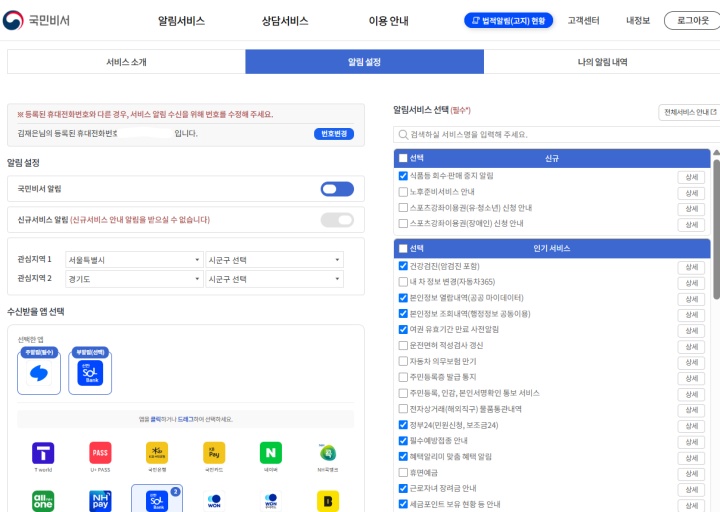The height and width of the screenshot is (512, 720).
Task: Open 관심지역 2 시군구 선택 dropdown
Action: point(274,279)
